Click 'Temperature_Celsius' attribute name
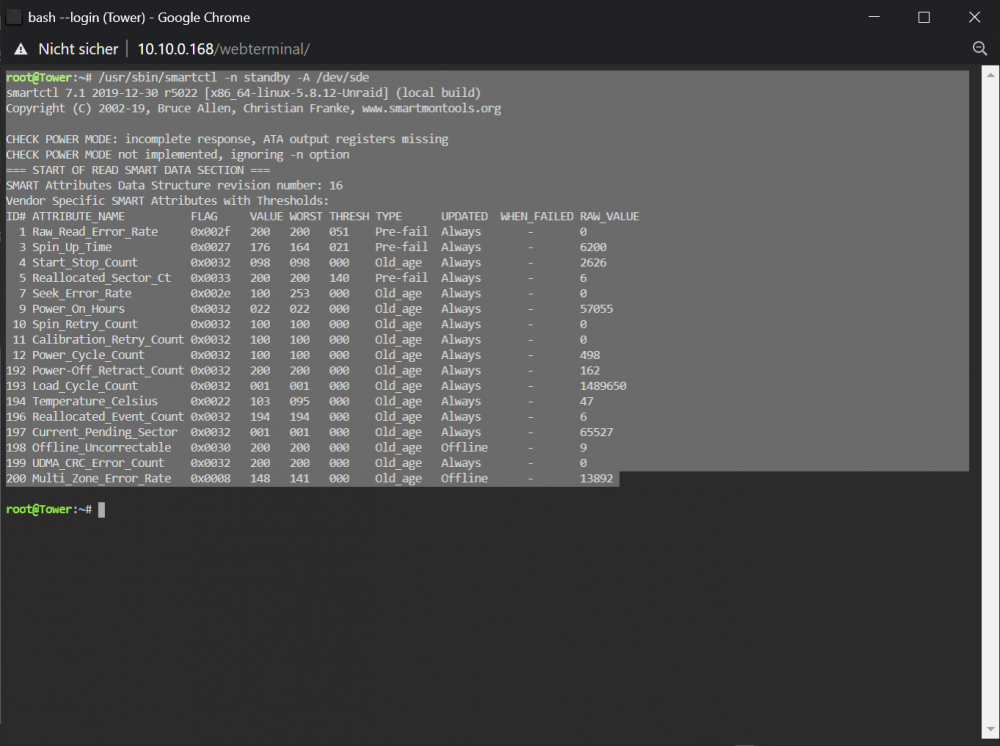The height and width of the screenshot is (746, 1000). 95,401
